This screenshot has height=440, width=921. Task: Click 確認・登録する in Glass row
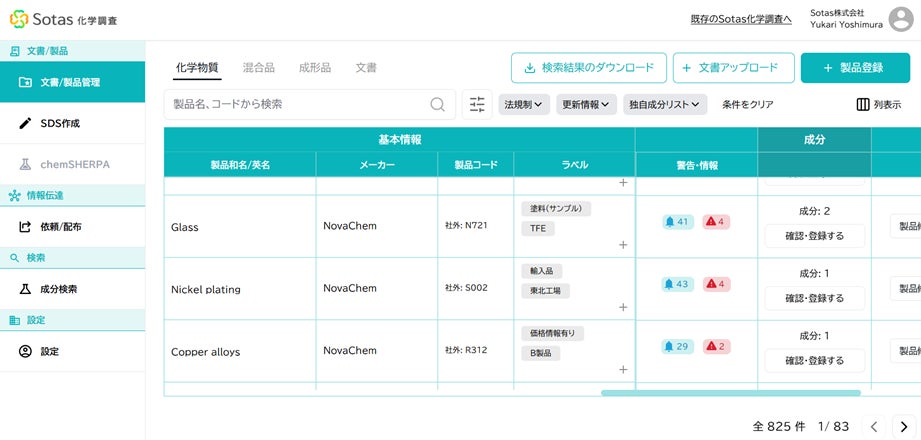coord(815,236)
